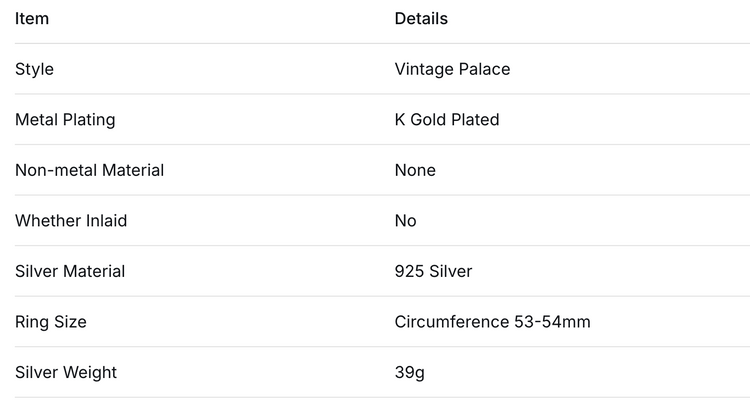Select the '925 Silver' value
This screenshot has width=750, height=400.
433,271
